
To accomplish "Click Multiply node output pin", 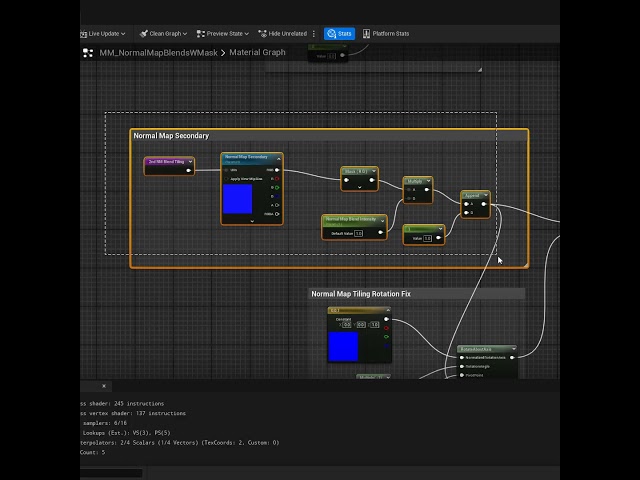I will [x=427, y=190].
